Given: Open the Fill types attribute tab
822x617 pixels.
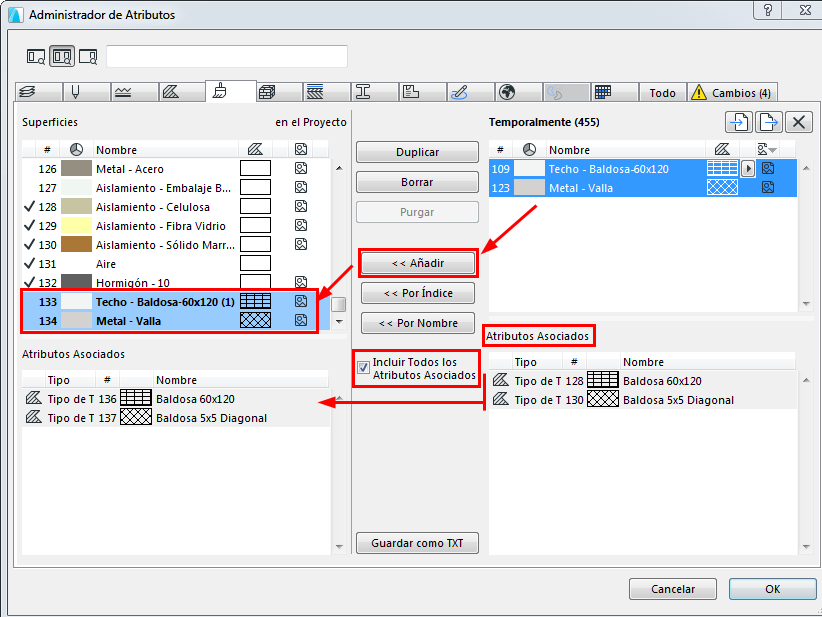Looking at the screenshot, I should coord(181,92).
